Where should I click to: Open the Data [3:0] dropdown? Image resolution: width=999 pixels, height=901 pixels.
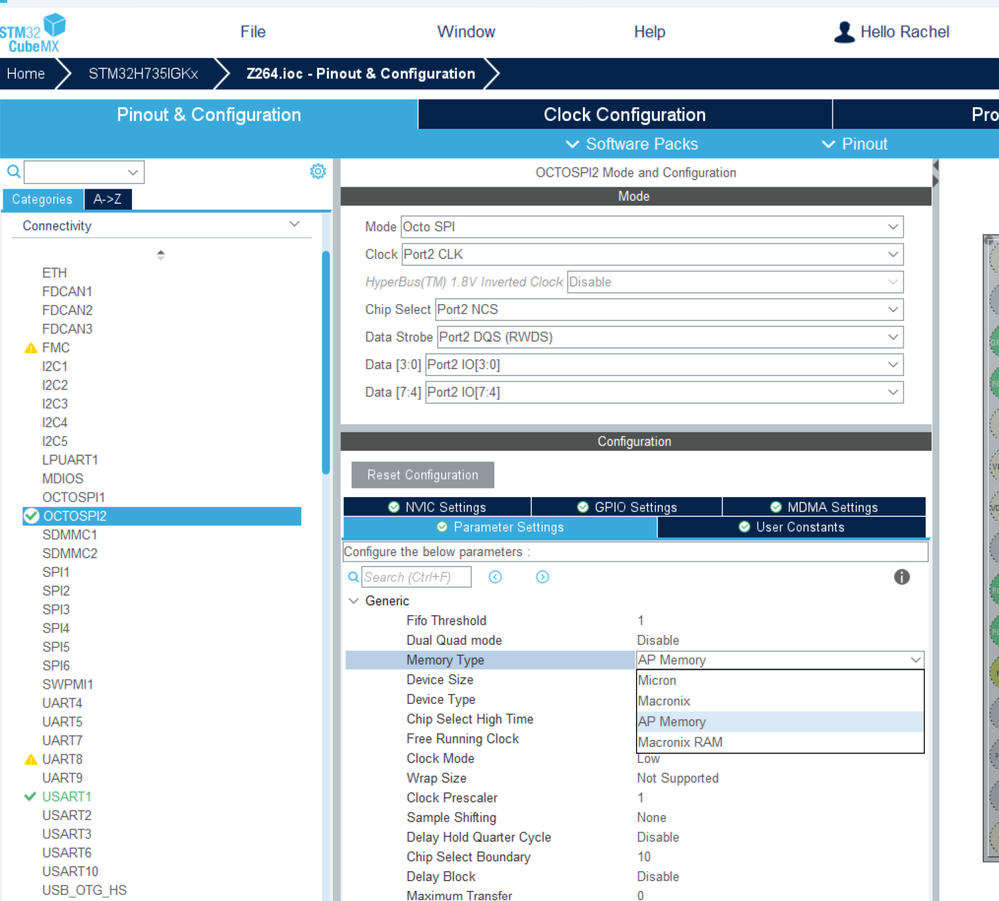tap(664, 364)
